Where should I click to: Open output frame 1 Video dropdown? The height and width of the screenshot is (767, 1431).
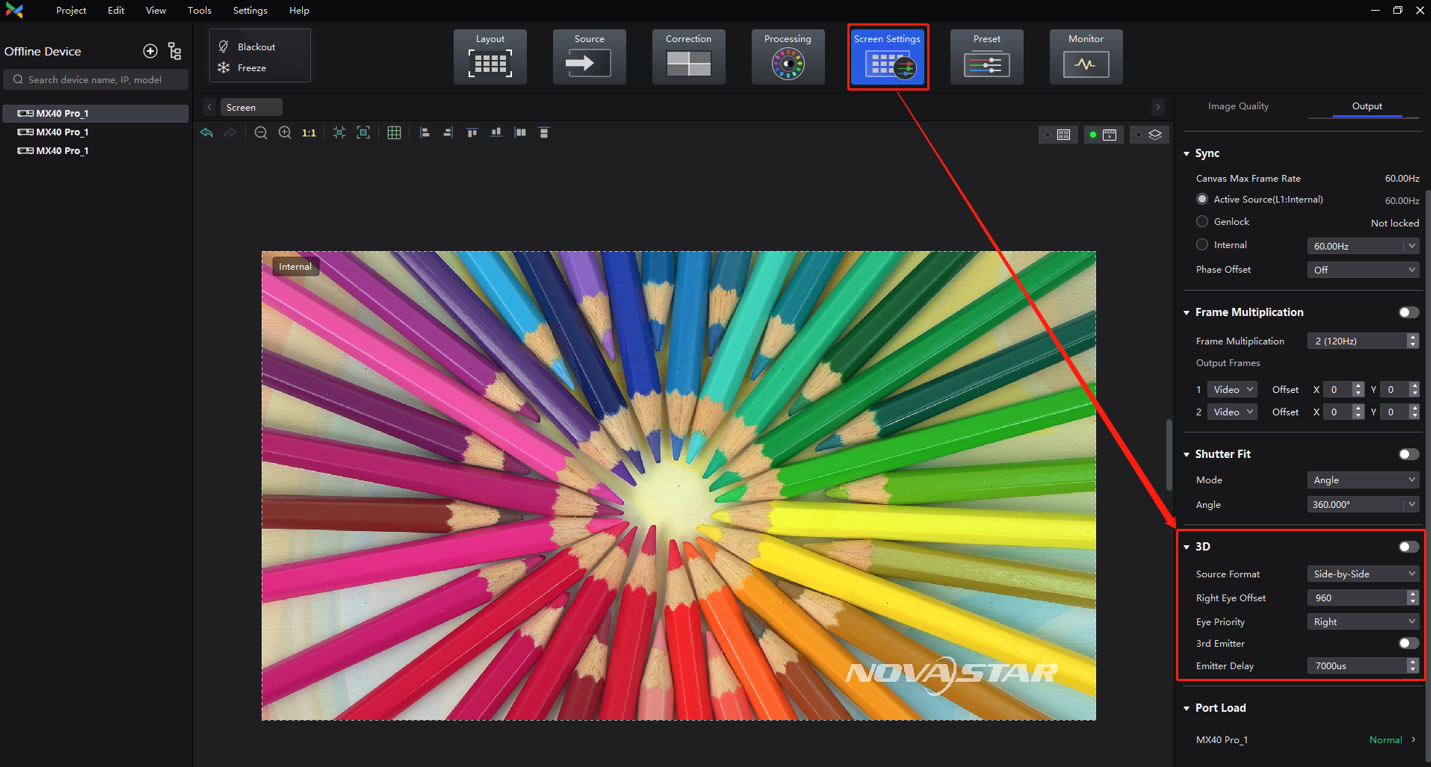tap(1232, 390)
